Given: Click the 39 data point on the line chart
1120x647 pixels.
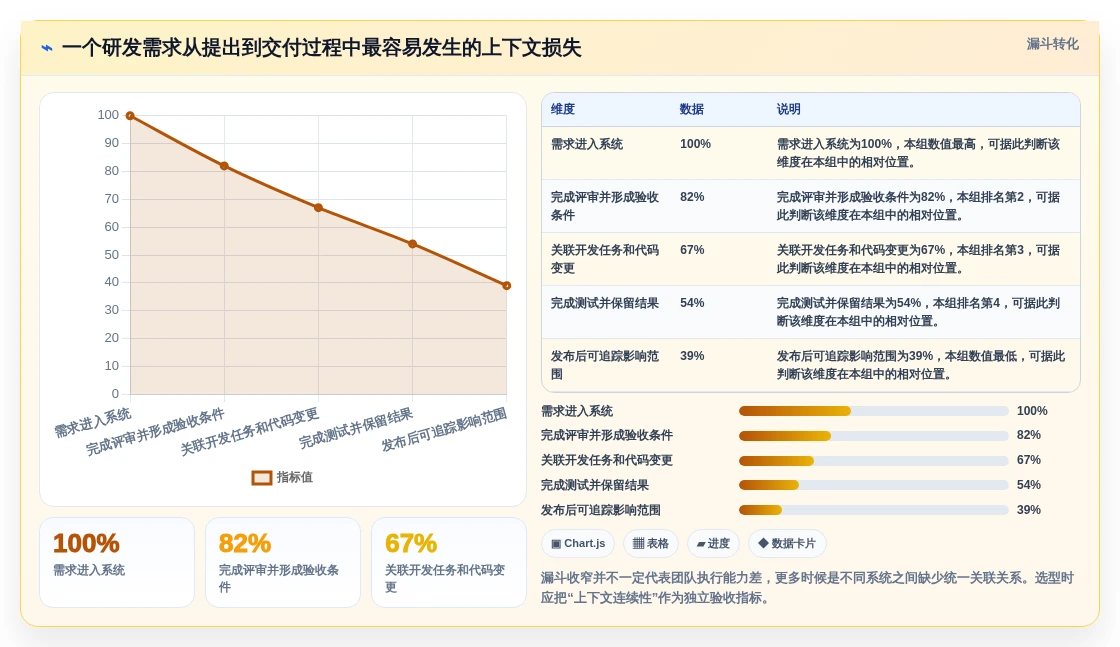Looking at the screenshot, I should pyautogui.click(x=506, y=286).
